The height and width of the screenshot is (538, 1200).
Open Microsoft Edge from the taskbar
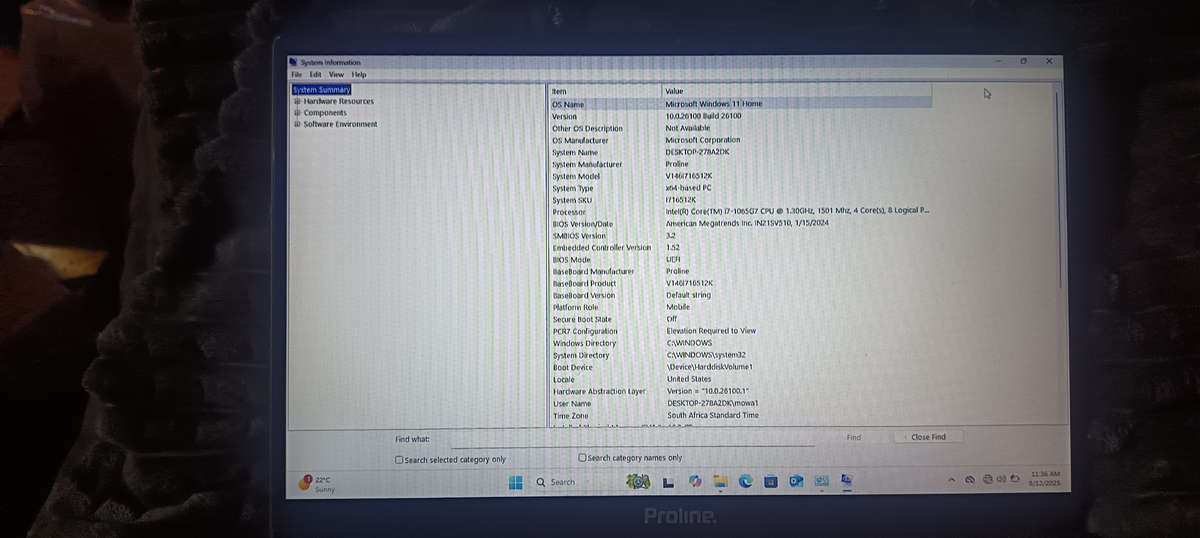745,482
